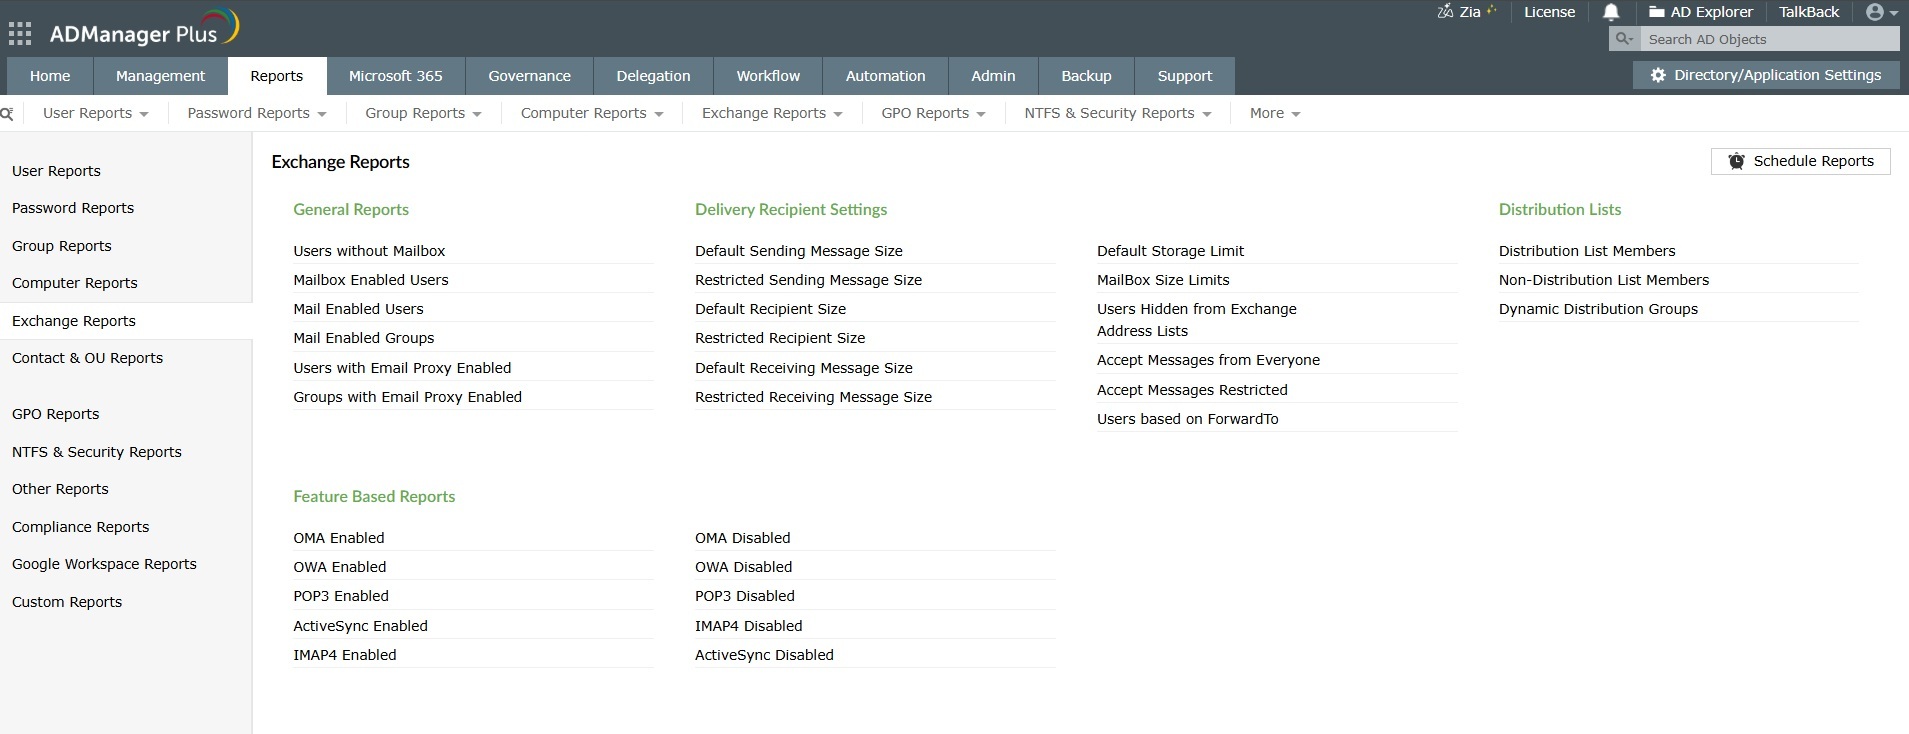Switch to the Management tab
This screenshot has width=1909, height=734.
[160, 76]
